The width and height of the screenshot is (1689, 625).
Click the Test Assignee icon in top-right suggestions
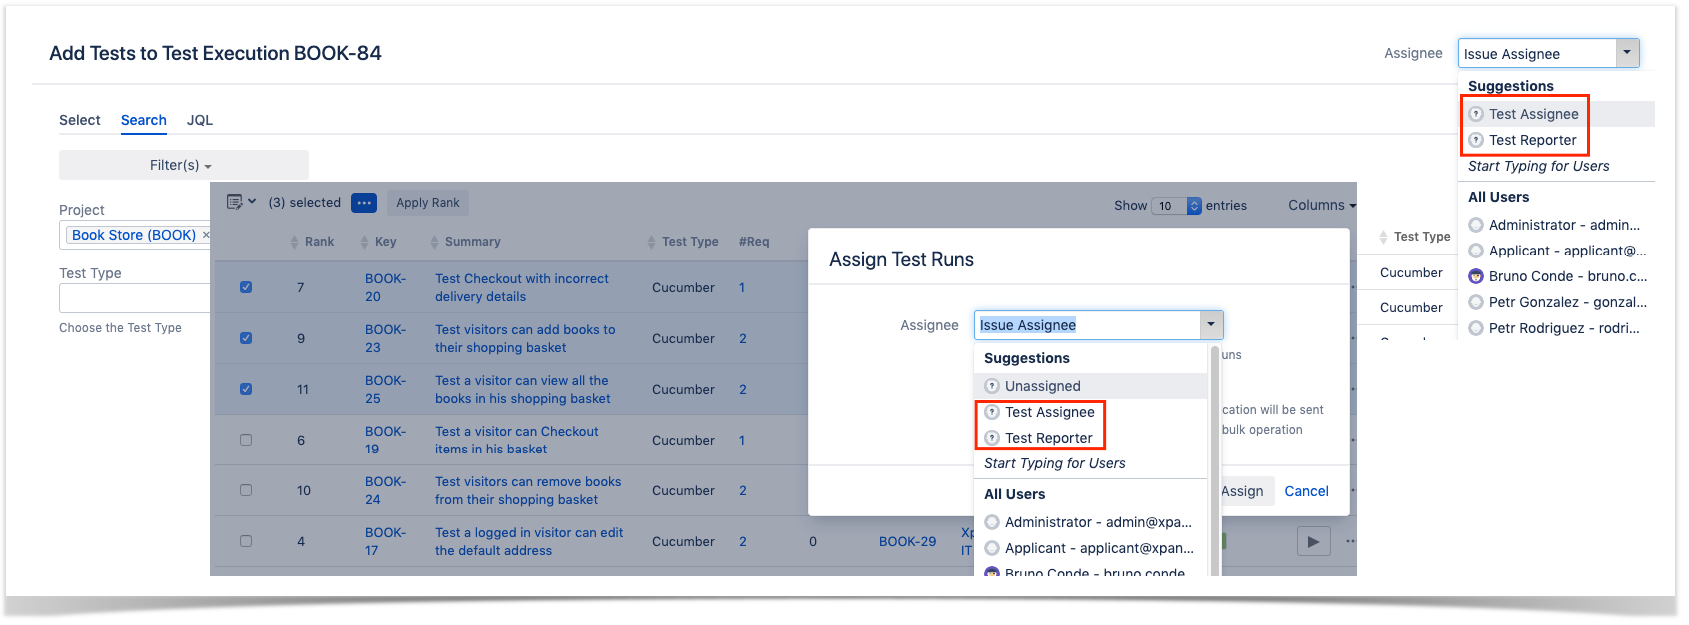[1476, 114]
